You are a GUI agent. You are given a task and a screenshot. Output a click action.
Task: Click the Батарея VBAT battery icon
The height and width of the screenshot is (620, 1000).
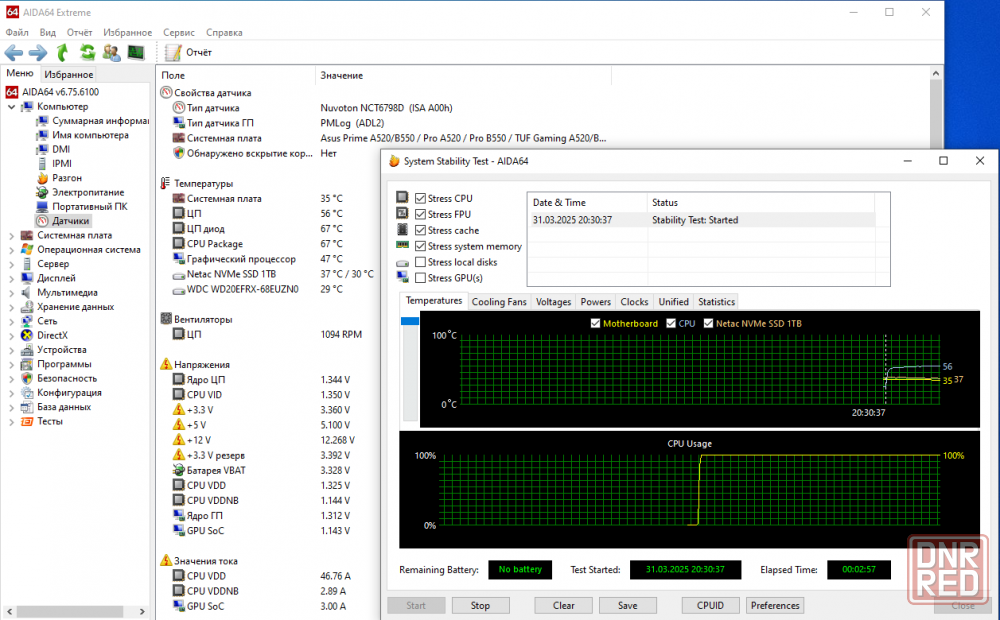tap(179, 470)
